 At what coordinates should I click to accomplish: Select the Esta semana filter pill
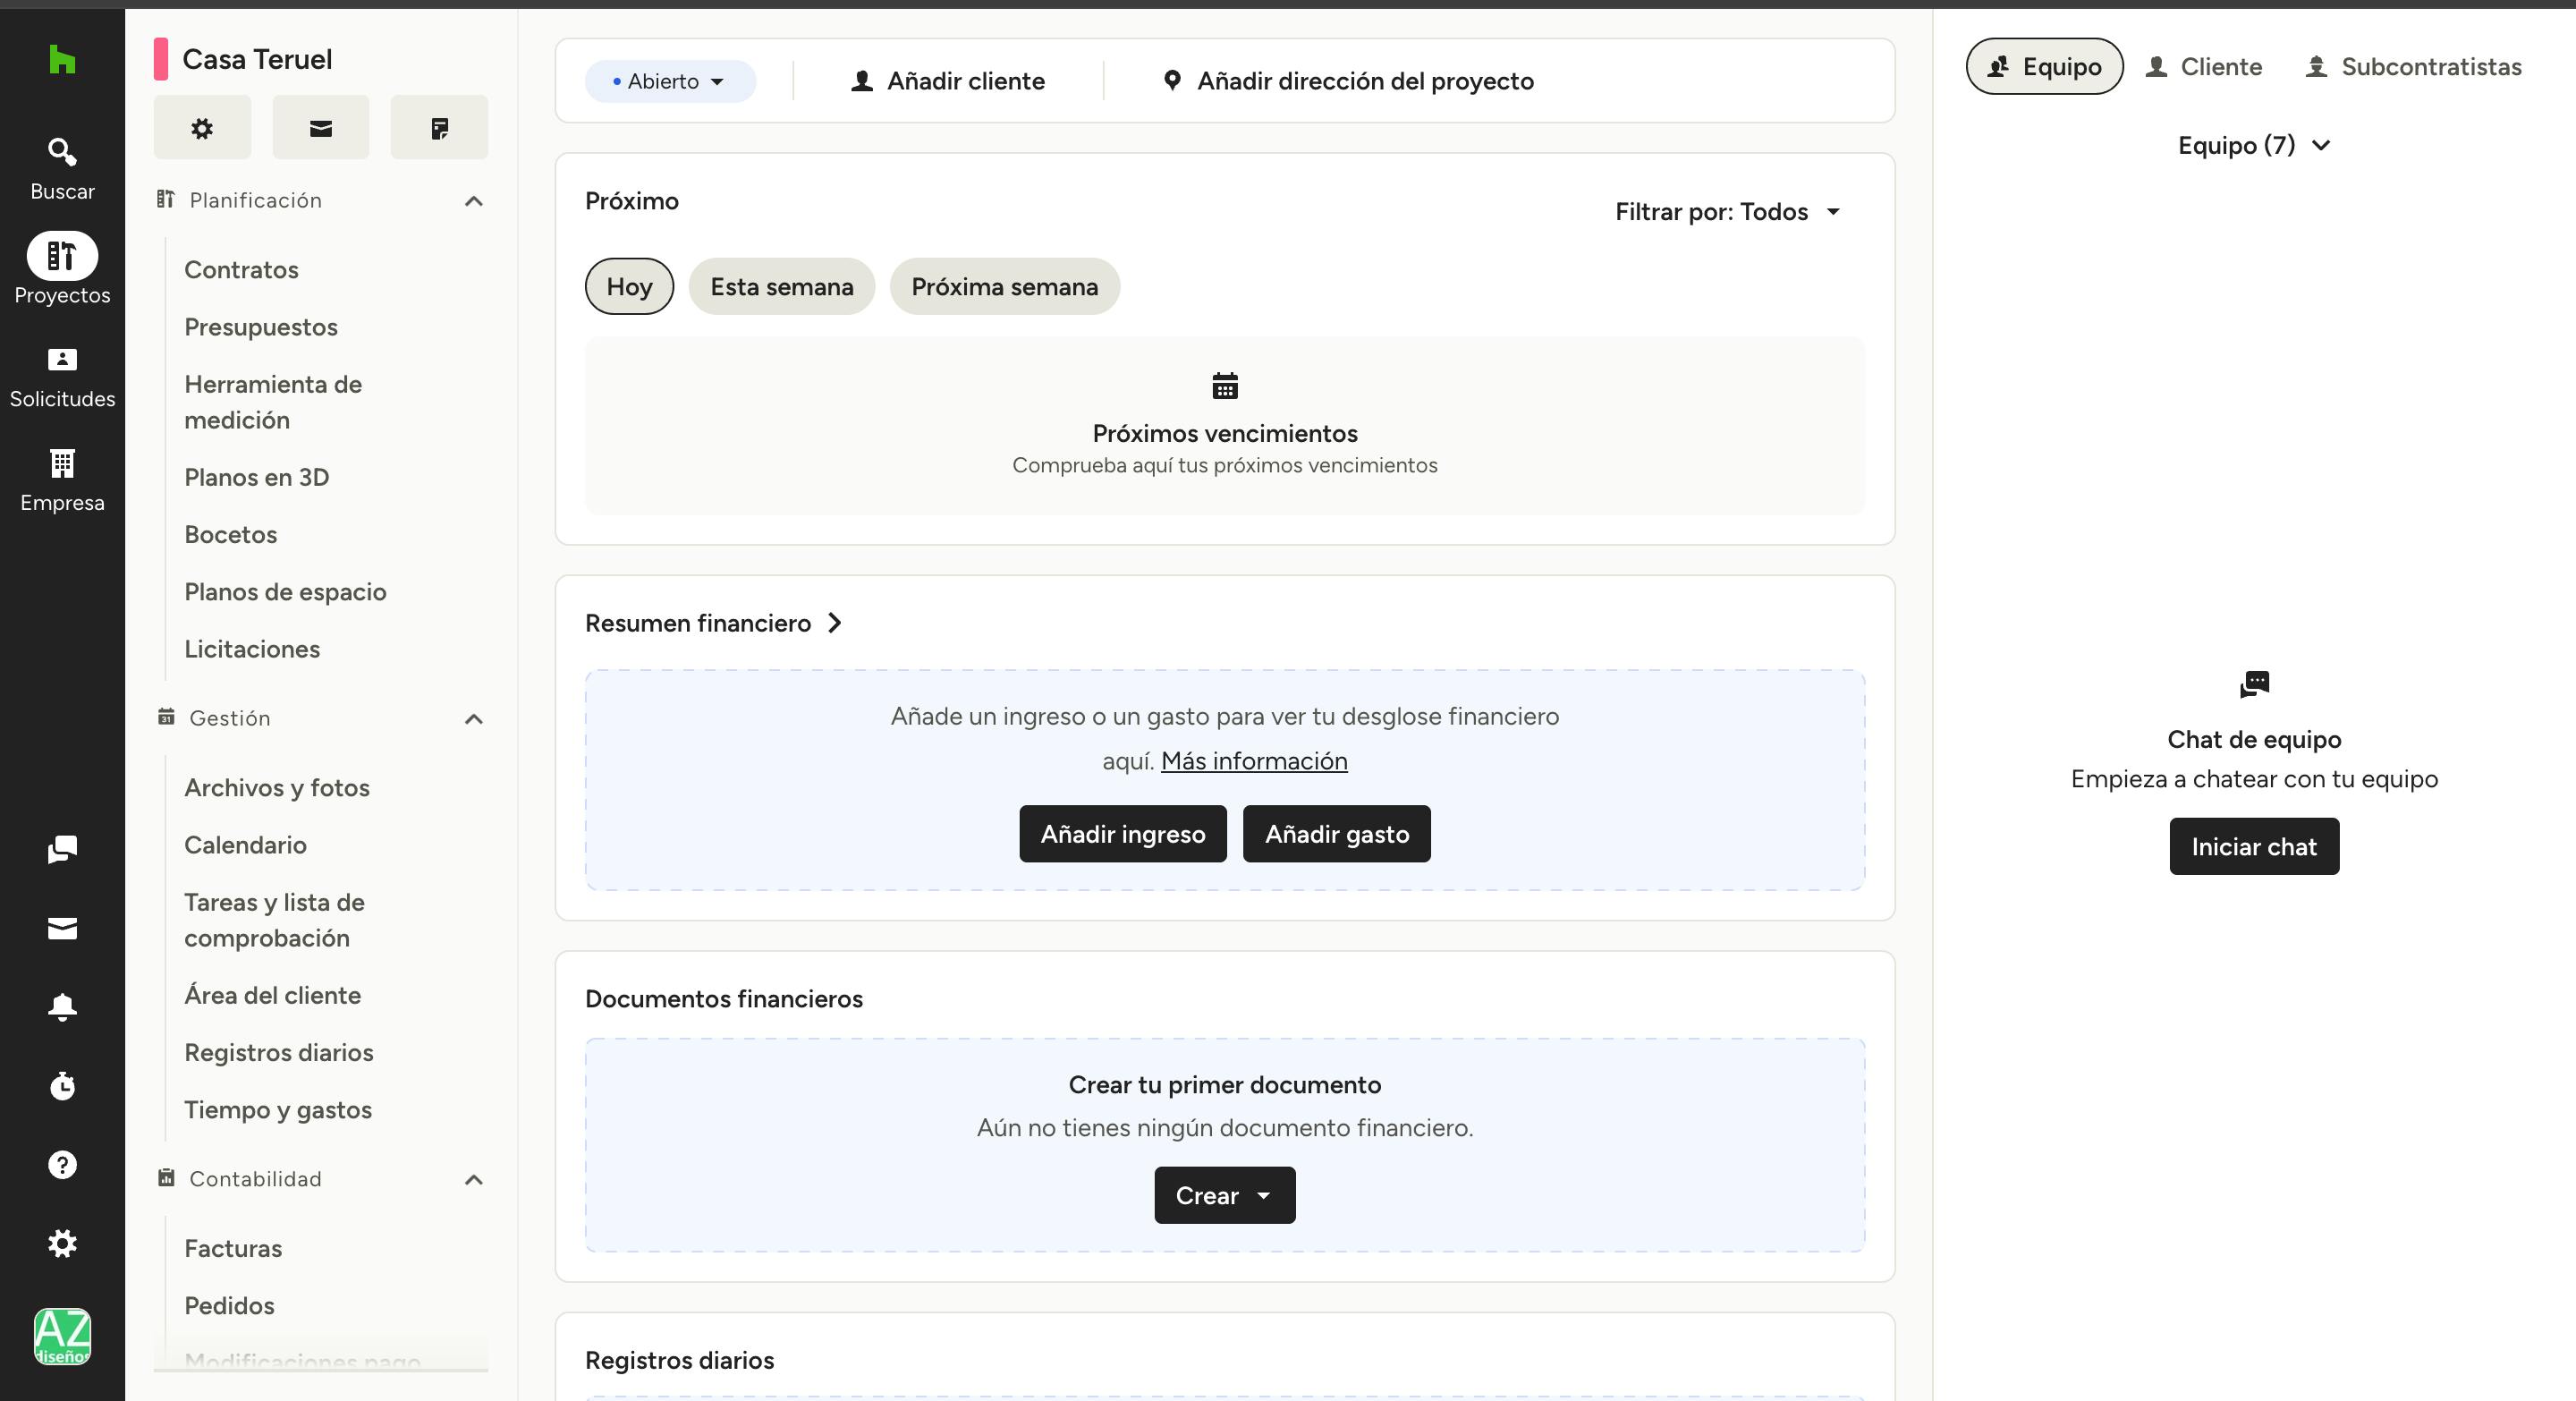781,287
